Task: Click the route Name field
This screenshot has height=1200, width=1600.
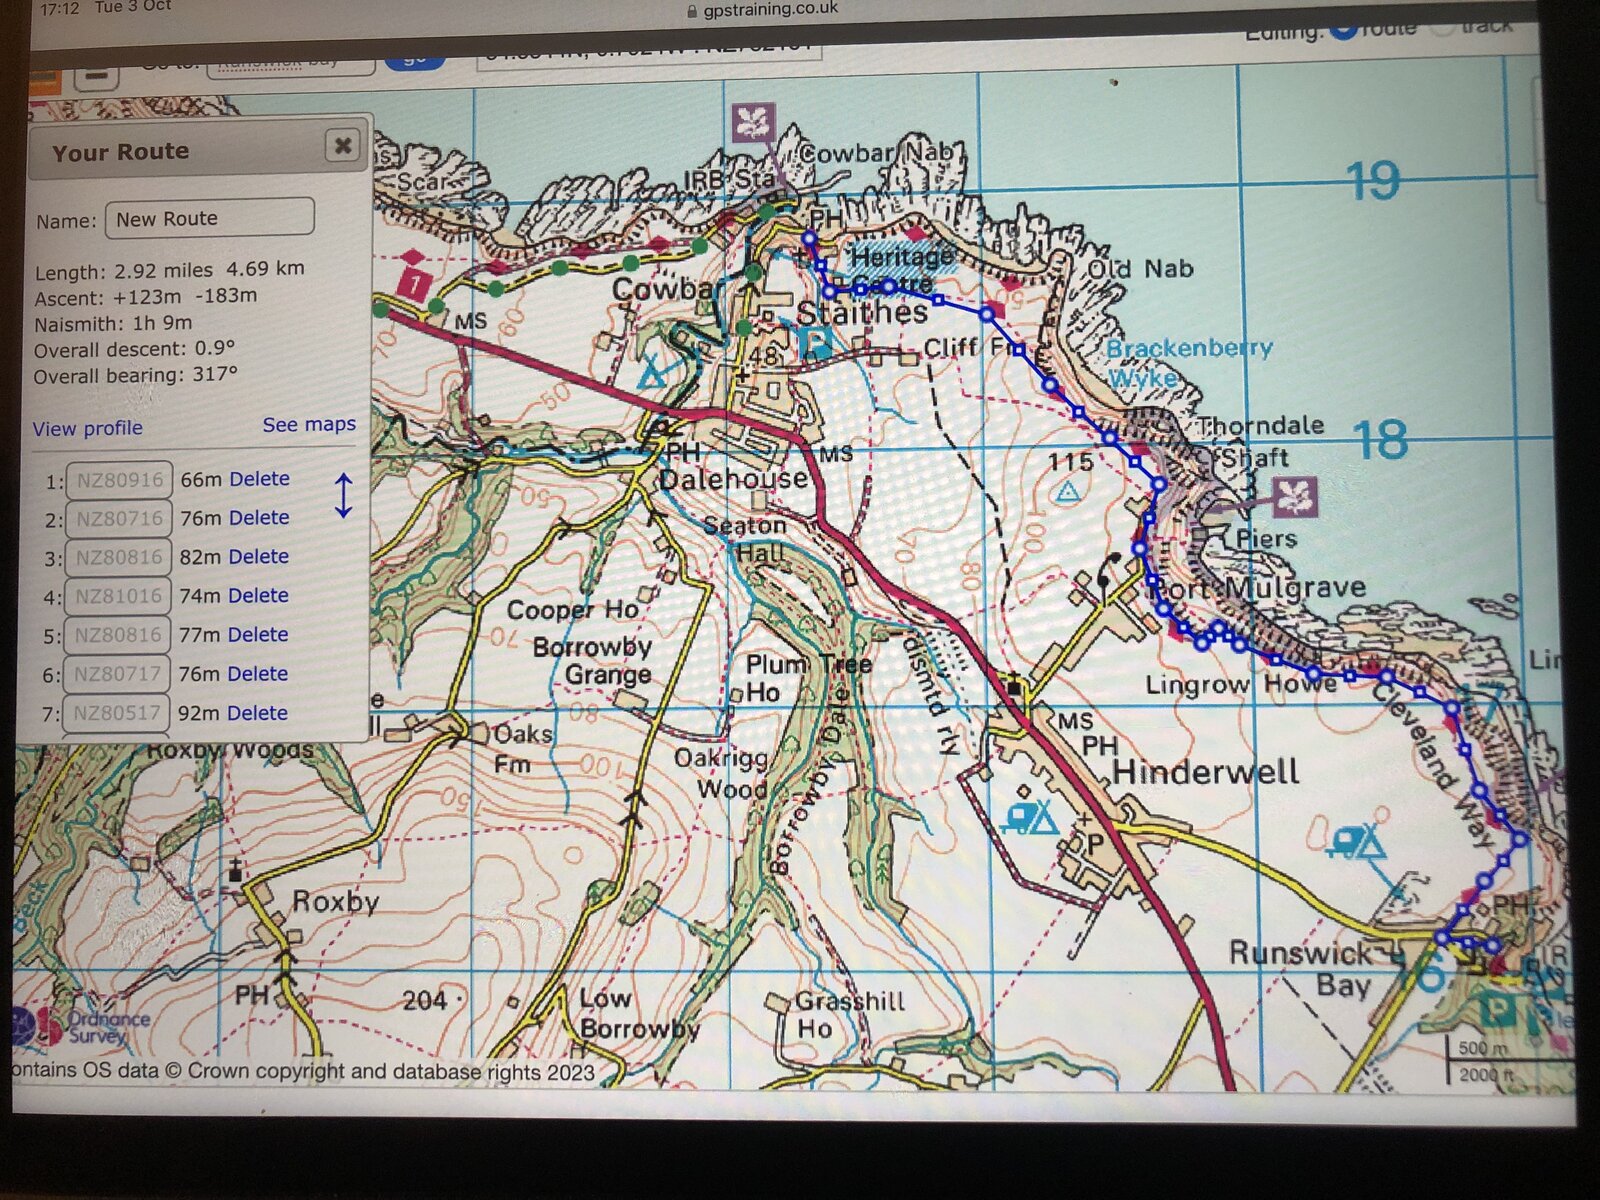Action: 210,218
